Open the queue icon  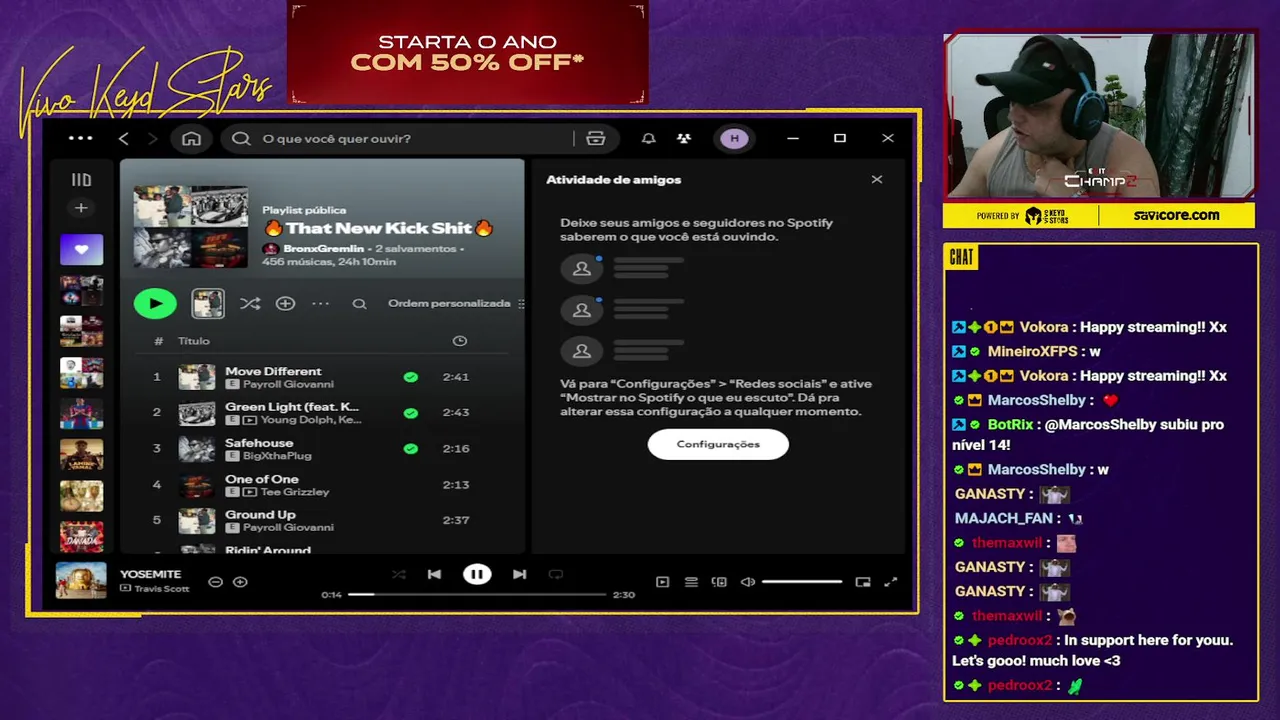point(691,582)
